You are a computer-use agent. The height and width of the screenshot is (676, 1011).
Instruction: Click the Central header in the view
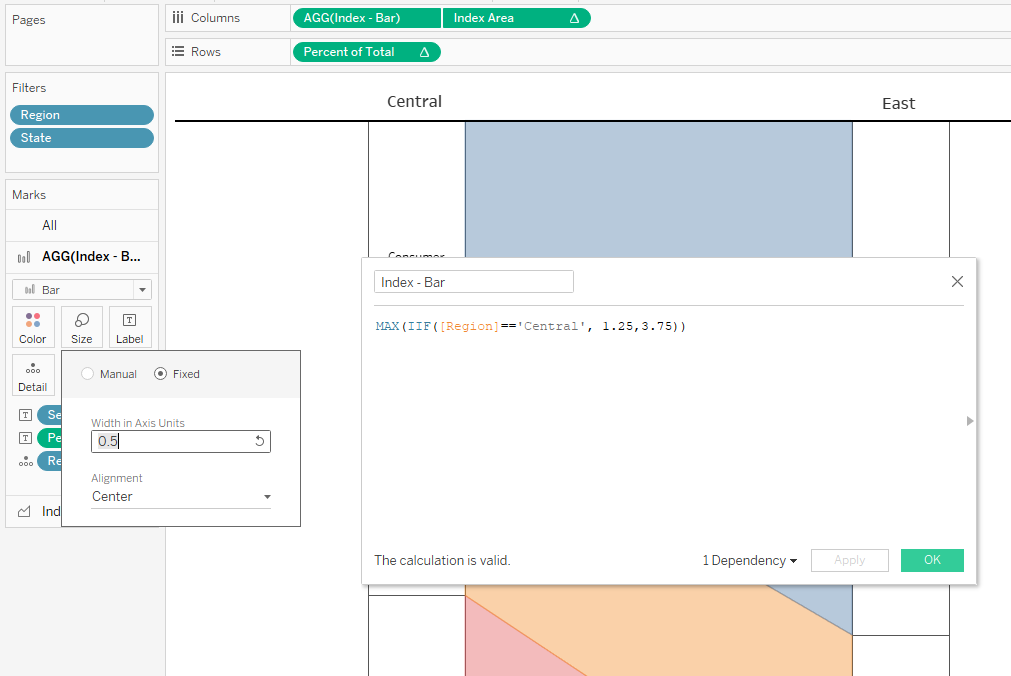(415, 101)
